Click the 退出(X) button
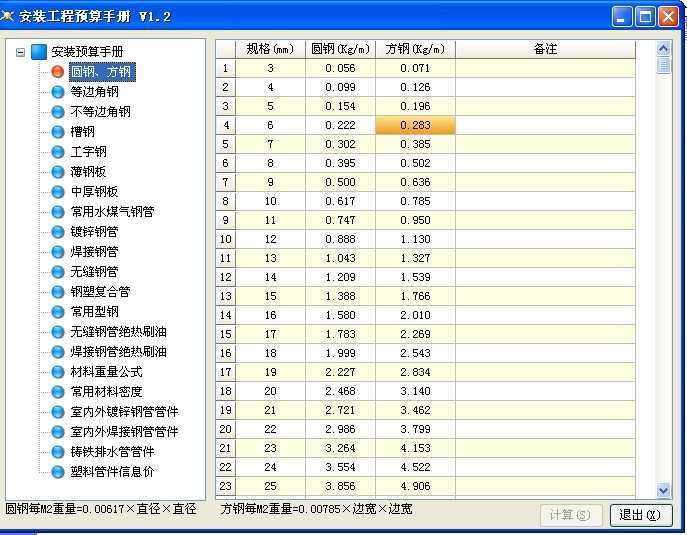Image resolution: width=687 pixels, height=535 pixels. pyautogui.click(x=641, y=515)
